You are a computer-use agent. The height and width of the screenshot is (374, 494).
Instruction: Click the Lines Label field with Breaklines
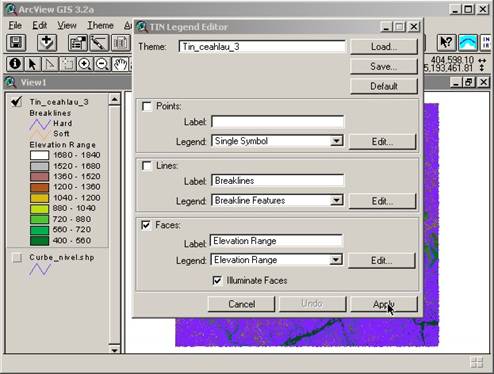point(278,181)
